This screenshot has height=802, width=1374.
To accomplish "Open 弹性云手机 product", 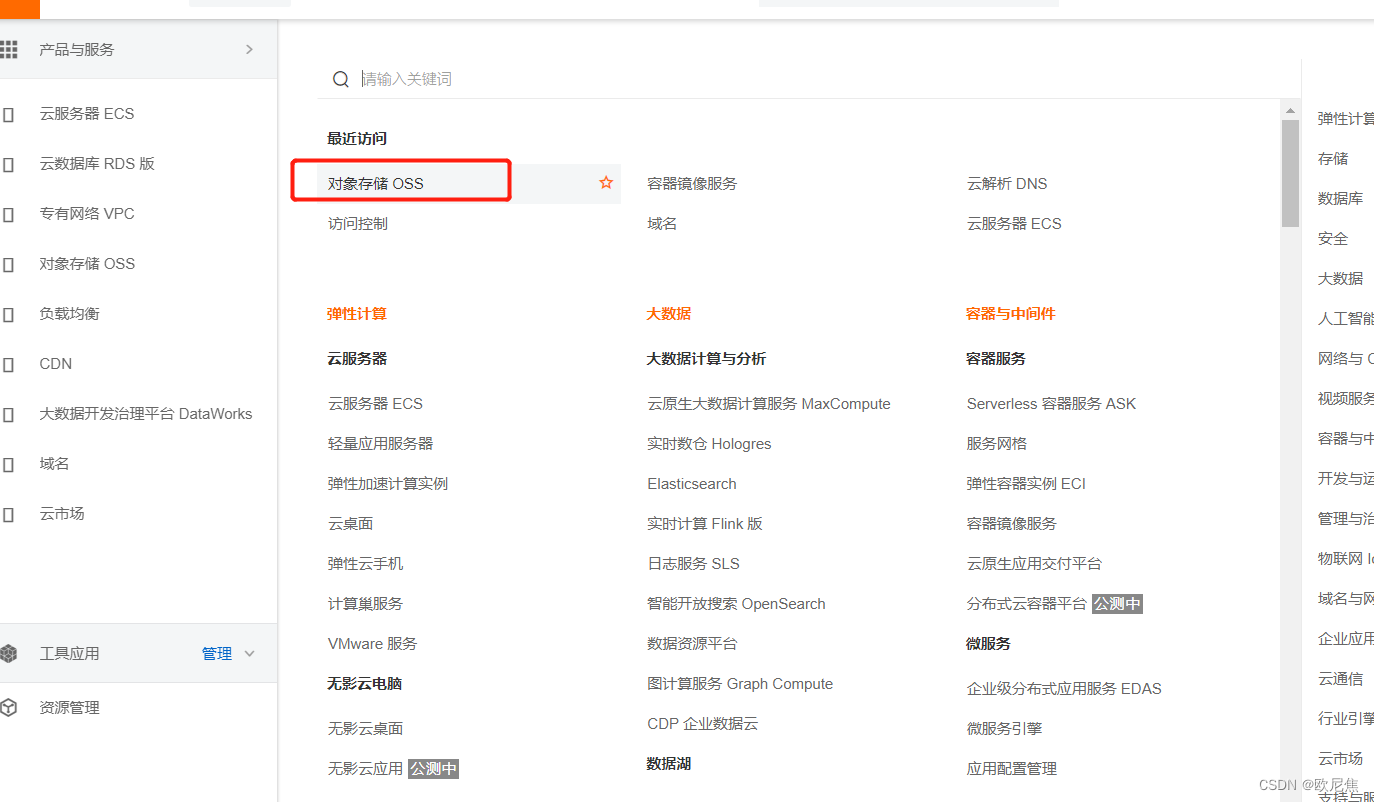I will click(366, 563).
